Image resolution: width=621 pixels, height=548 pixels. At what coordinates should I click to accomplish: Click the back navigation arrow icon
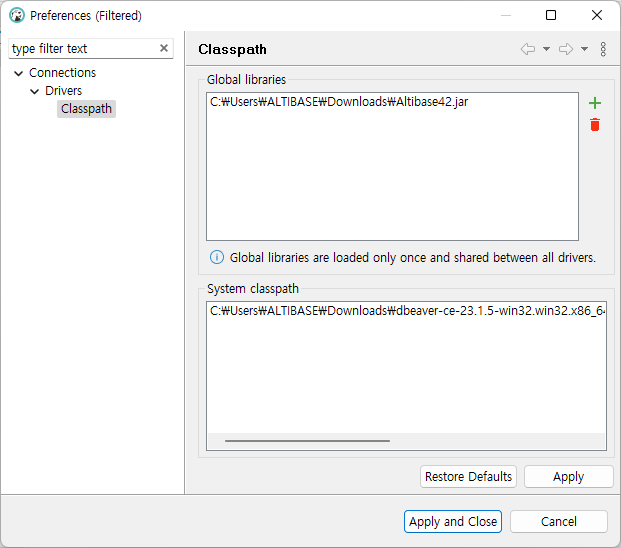(528, 49)
